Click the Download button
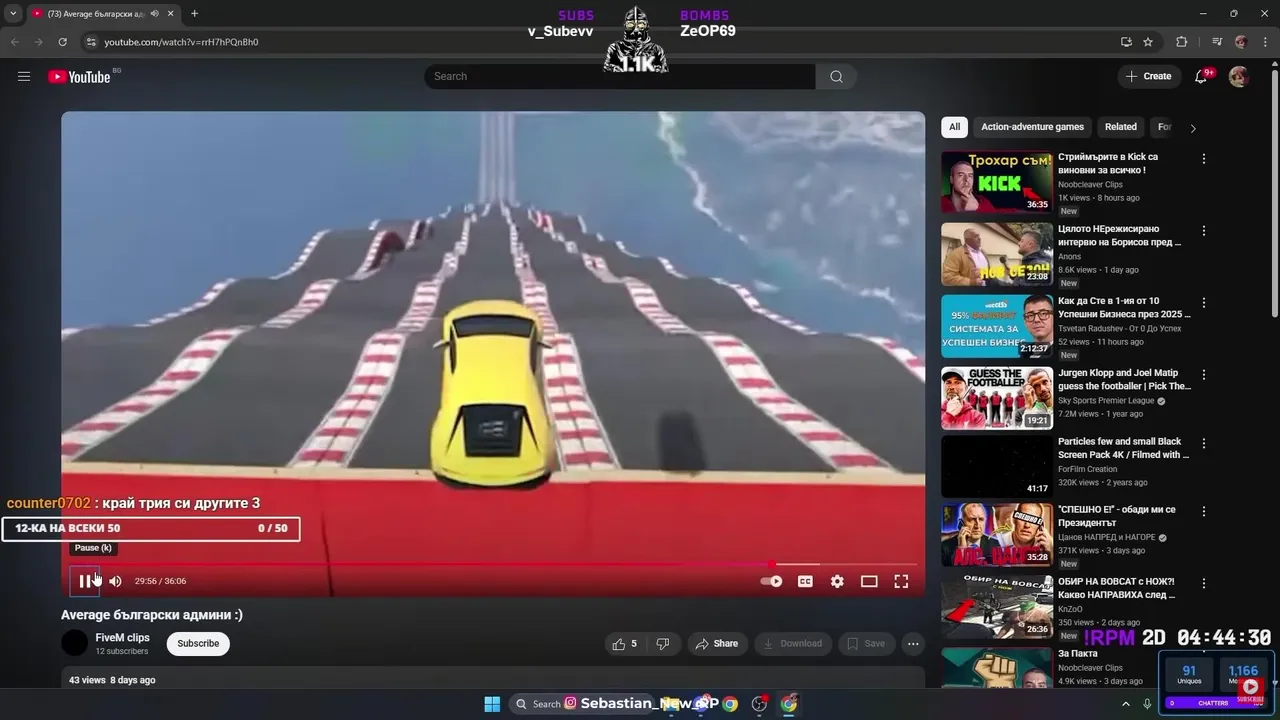1280x720 pixels. 791,644
